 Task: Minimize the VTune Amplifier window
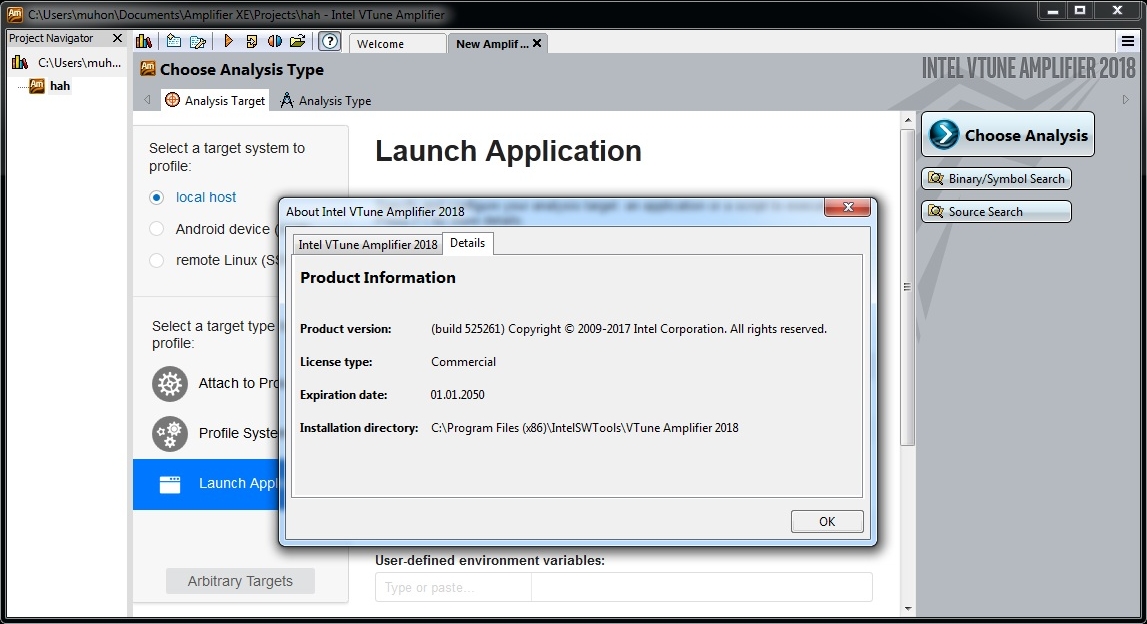coord(1053,11)
